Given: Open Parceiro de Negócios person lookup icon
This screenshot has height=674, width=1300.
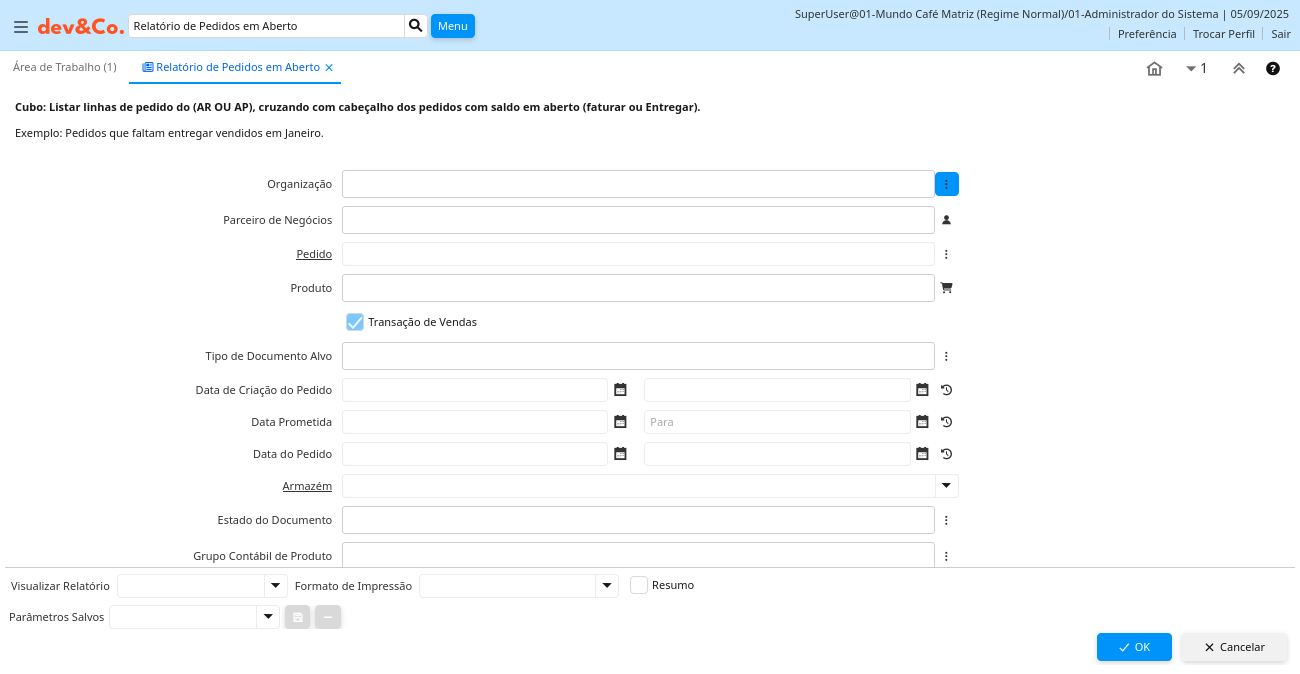Looking at the screenshot, I should pos(946,220).
